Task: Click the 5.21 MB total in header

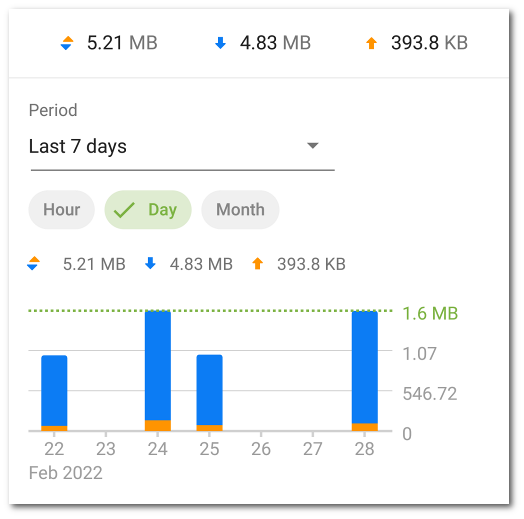Action: tap(122, 43)
